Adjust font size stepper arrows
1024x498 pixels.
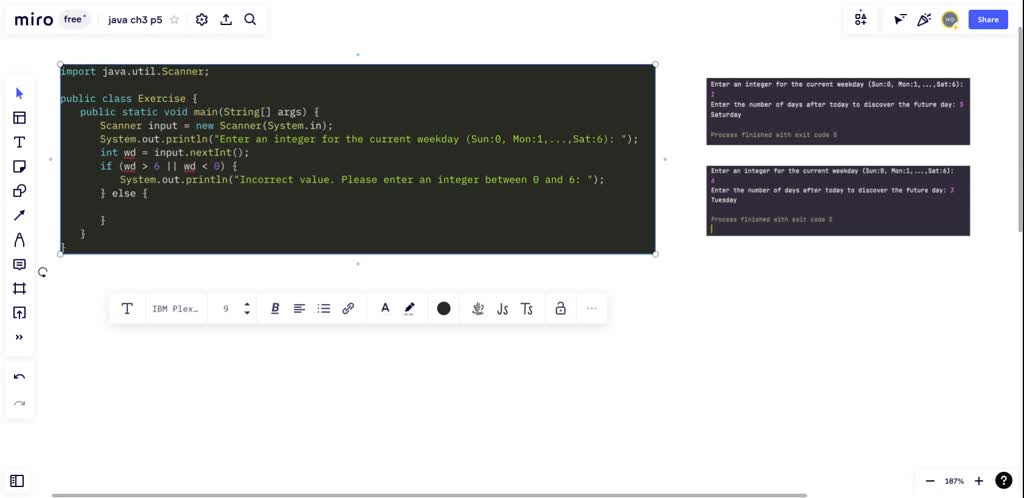point(247,309)
